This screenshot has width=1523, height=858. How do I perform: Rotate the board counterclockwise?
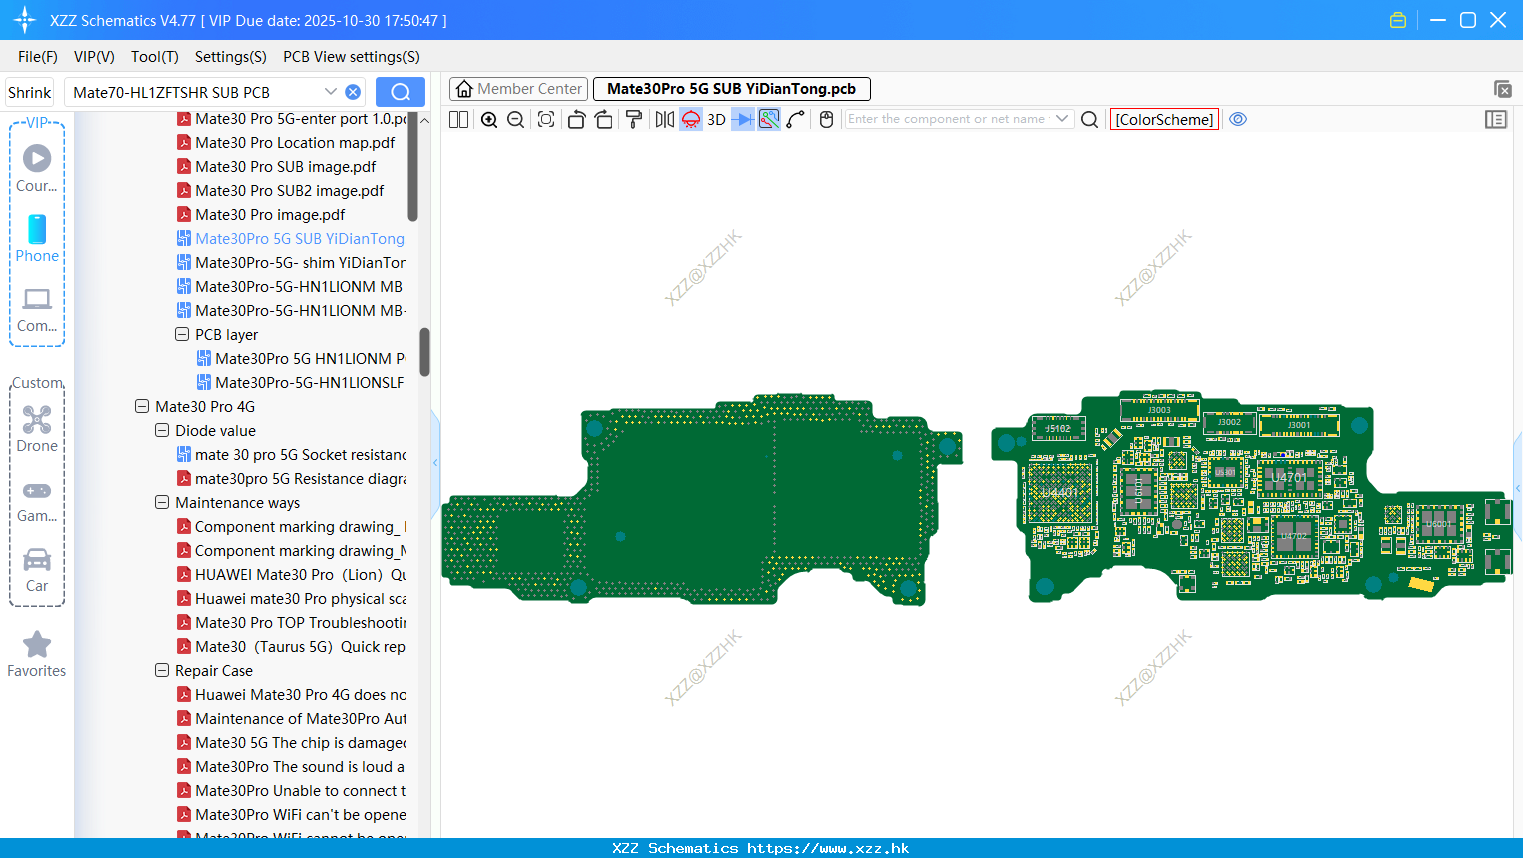[576, 119]
